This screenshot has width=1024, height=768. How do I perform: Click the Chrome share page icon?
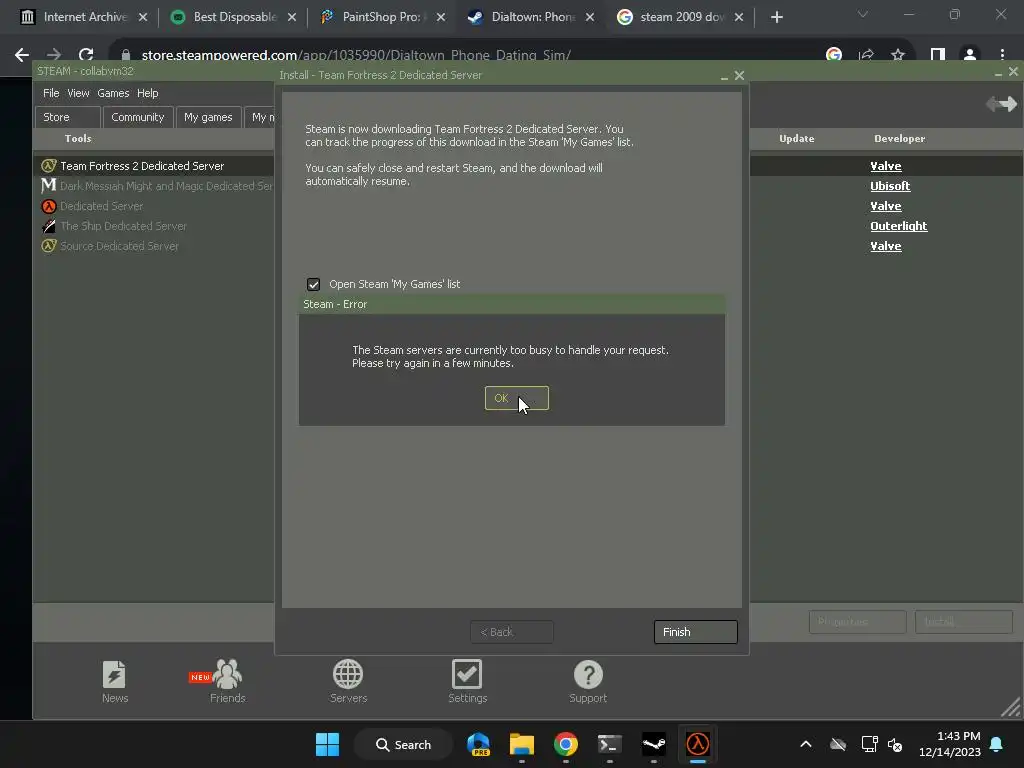coord(866,55)
